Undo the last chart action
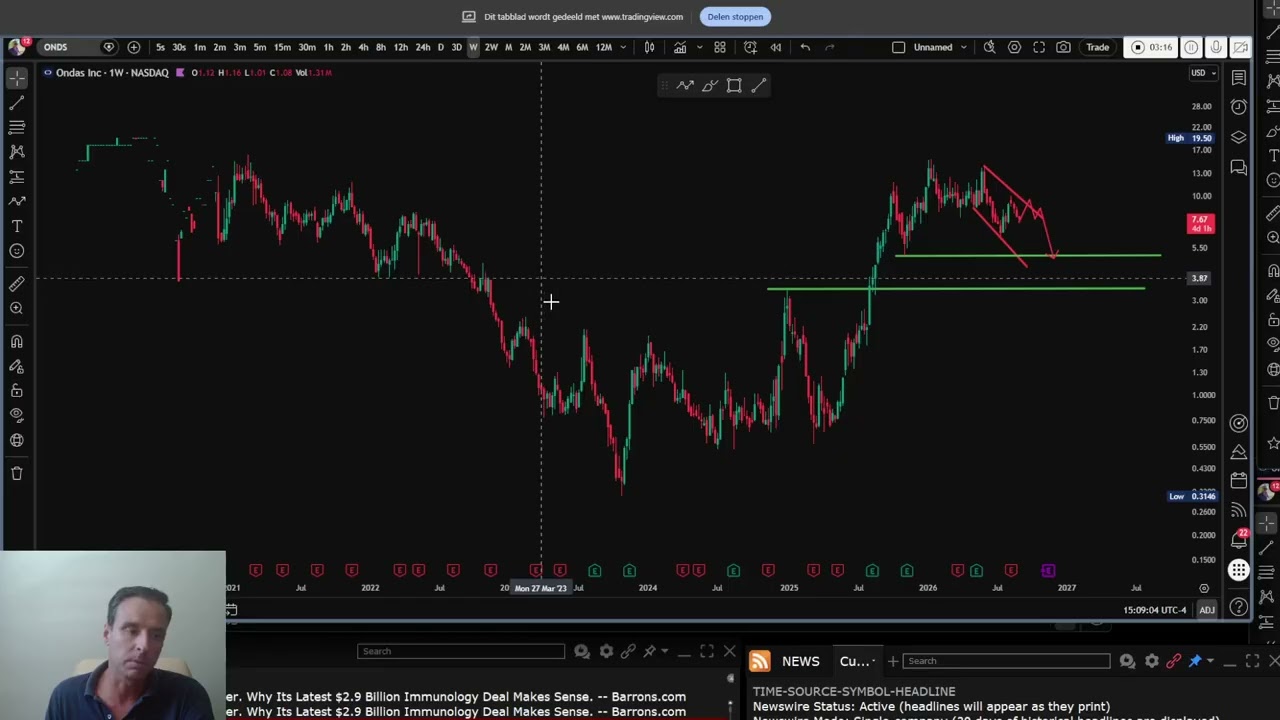The width and height of the screenshot is (1280, 720). tap(805, 47)
